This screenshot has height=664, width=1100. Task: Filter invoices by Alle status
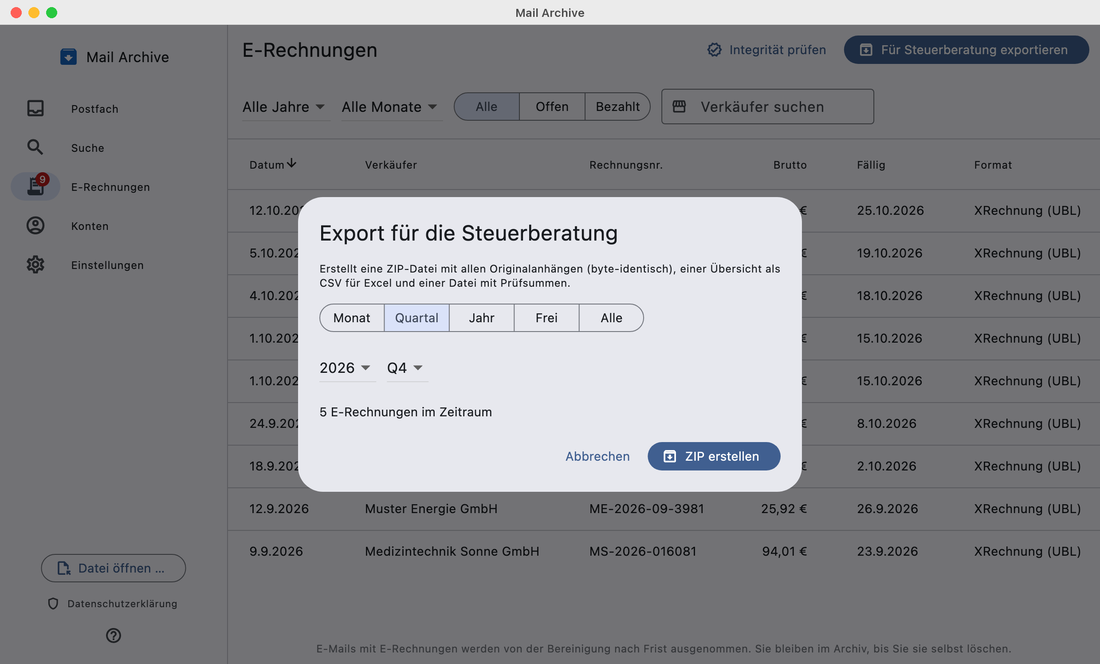coord(487,107)
